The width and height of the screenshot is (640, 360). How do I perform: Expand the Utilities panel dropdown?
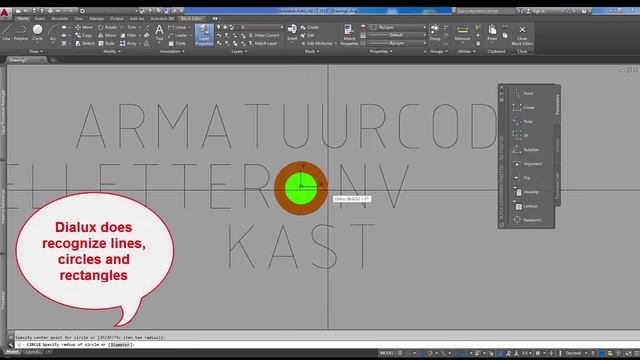click(466, 51)
